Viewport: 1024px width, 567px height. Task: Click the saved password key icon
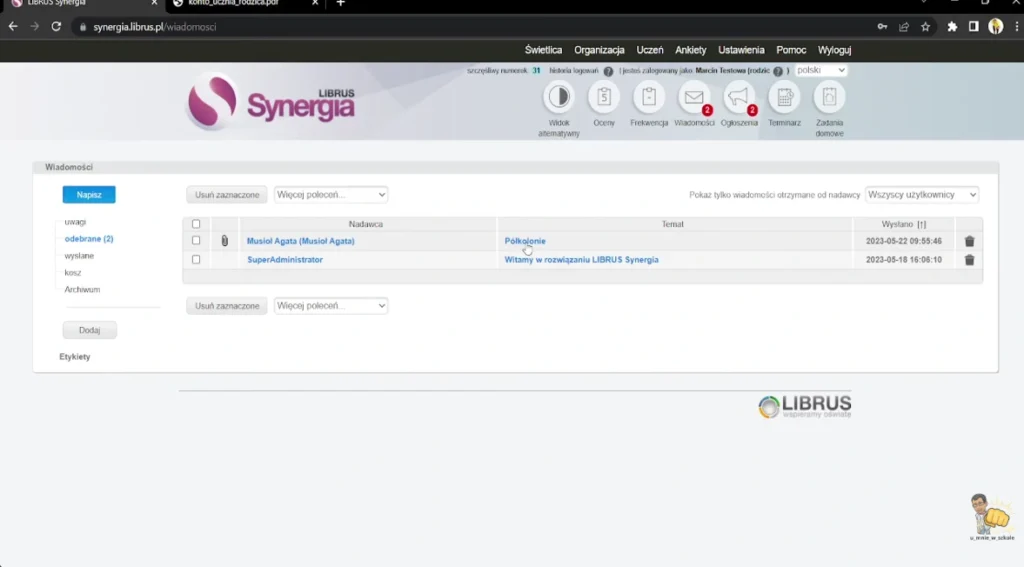[882, 27]
